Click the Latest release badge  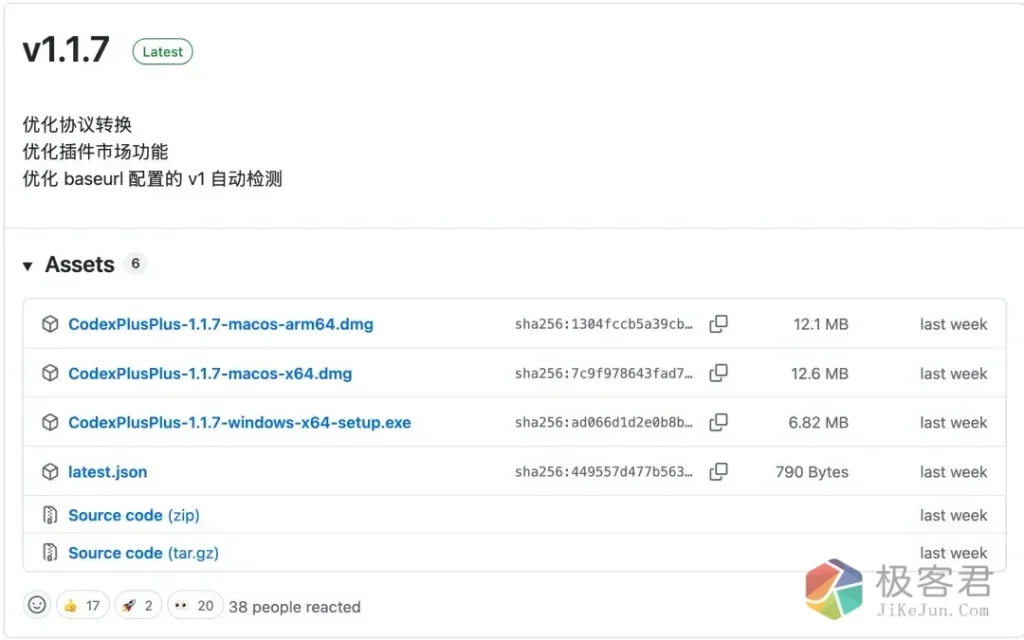point(163,52)
